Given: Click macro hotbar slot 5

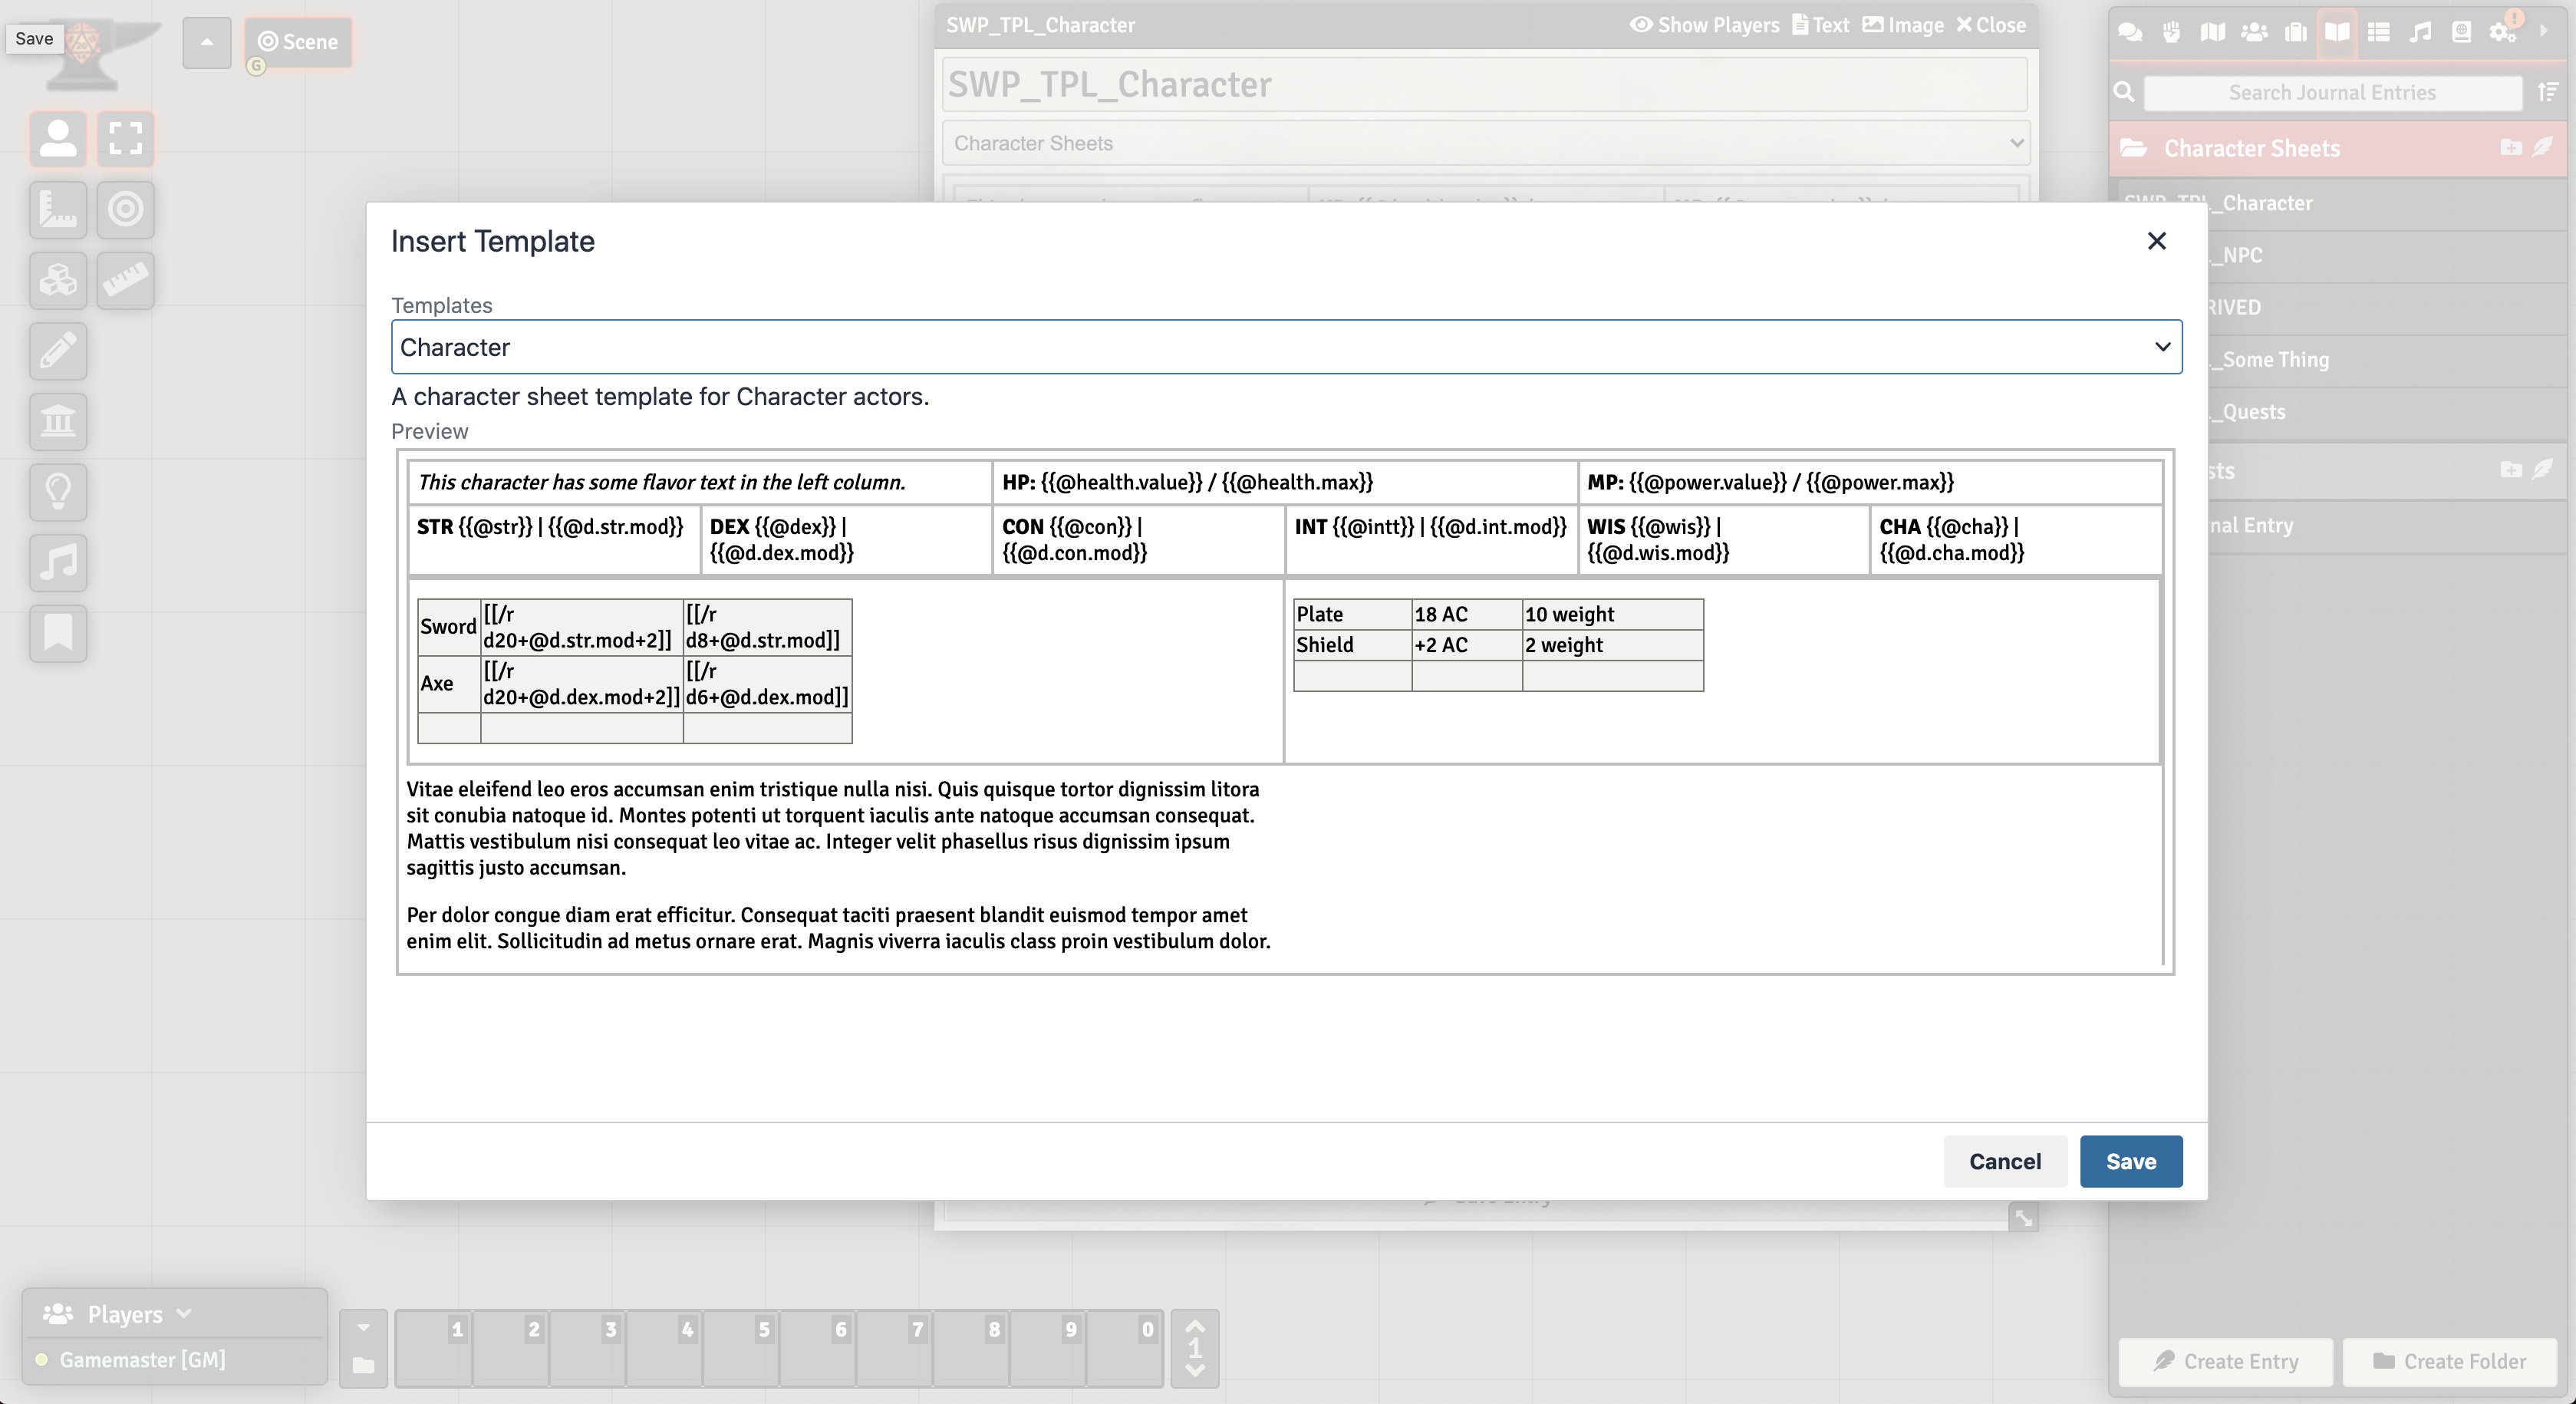Looking at the screenshot, I should pyautogui.click(x=741, y=1348).
